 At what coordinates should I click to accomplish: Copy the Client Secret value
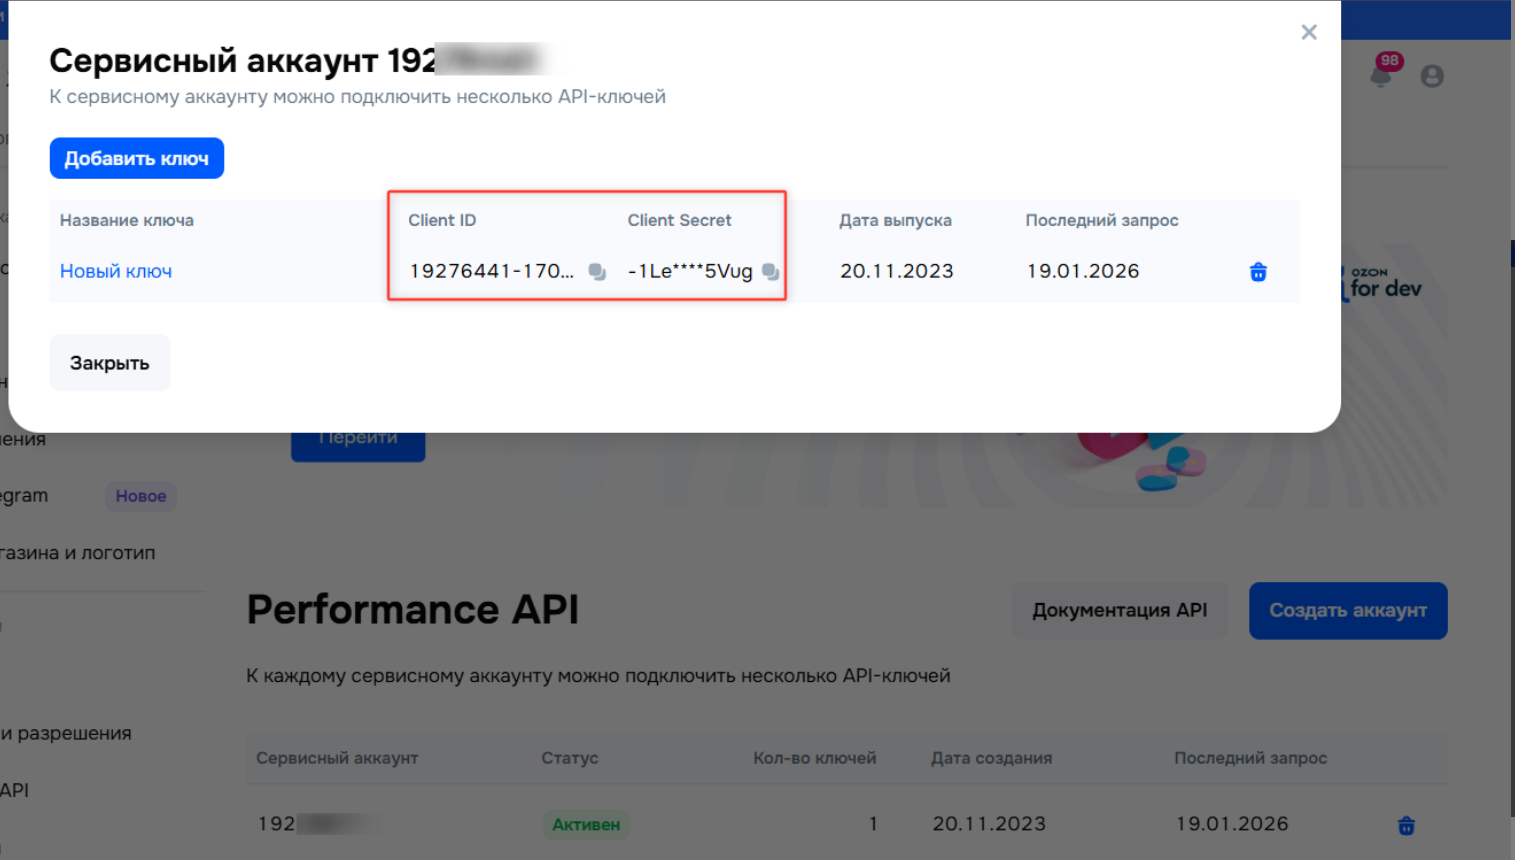(x=770, y=272)
